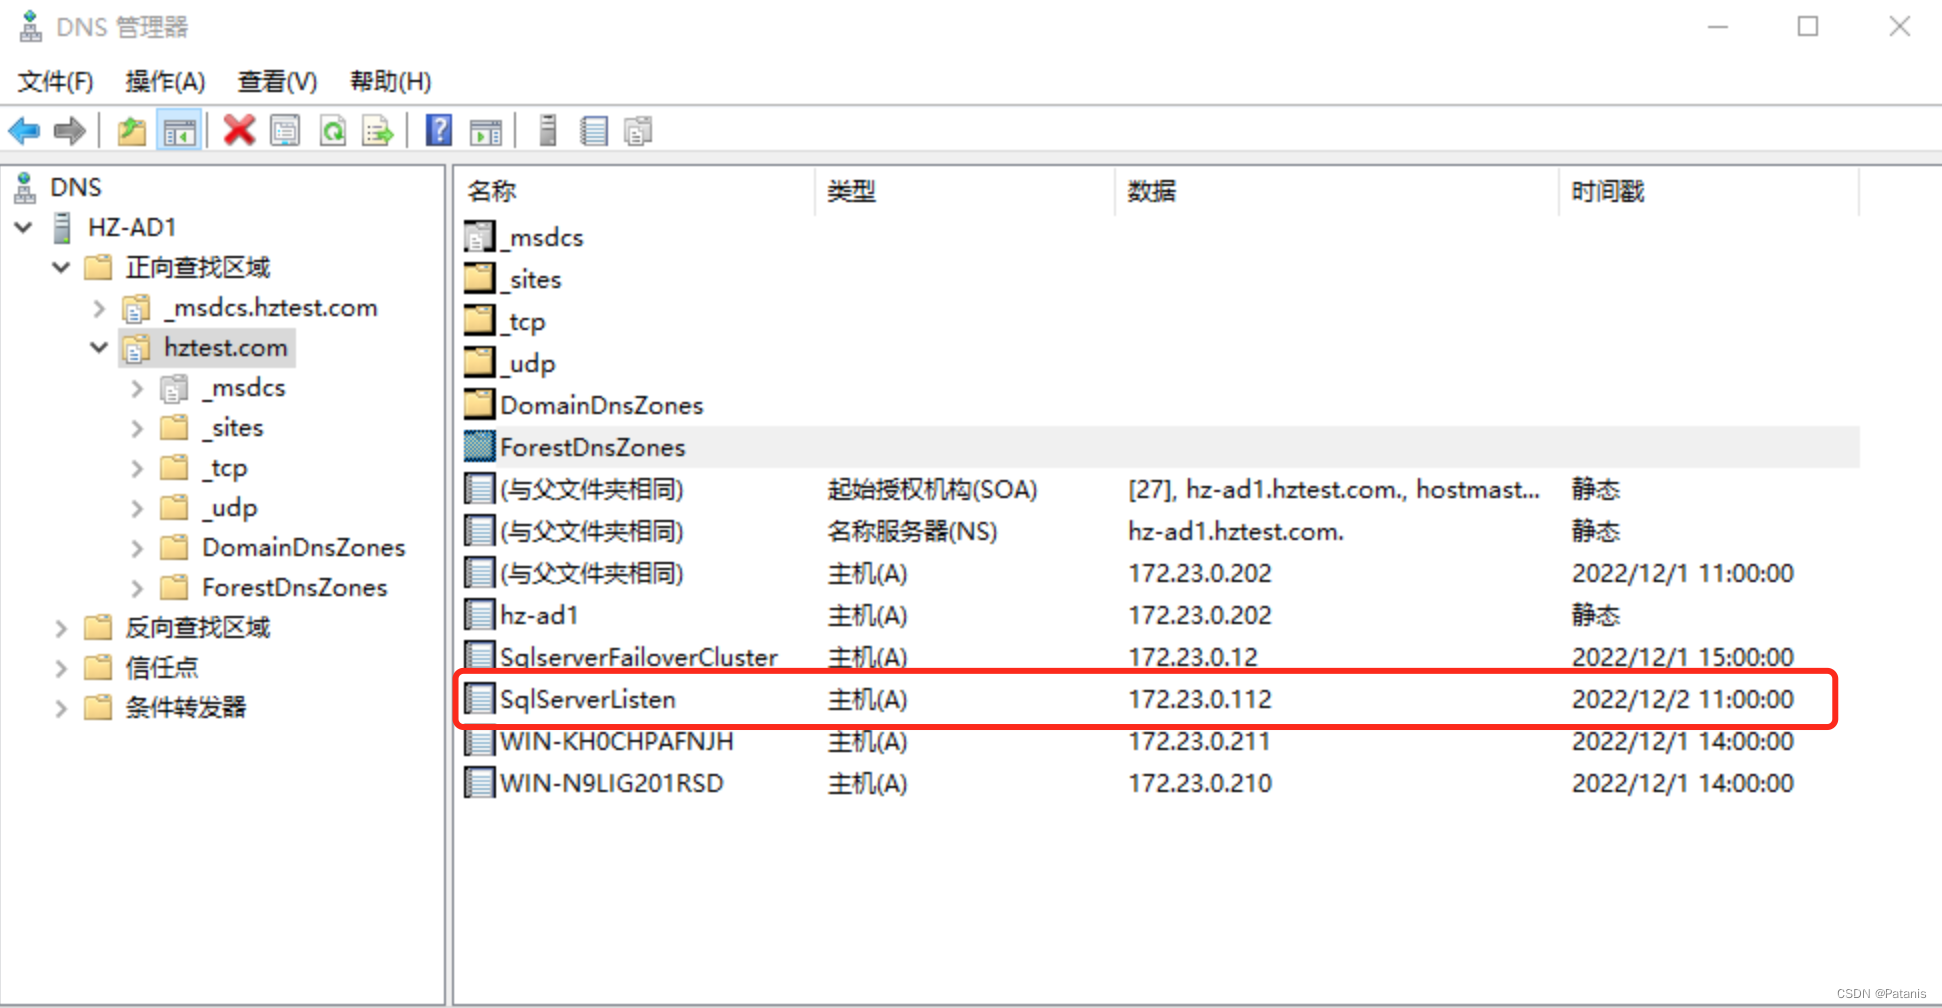Image resolution: width=1942 pixels, height=1008 pixels.
Task: Click timestamp 2022/12/2 11:00:00
Action: pyautogui.click(x=1683, y=699)
